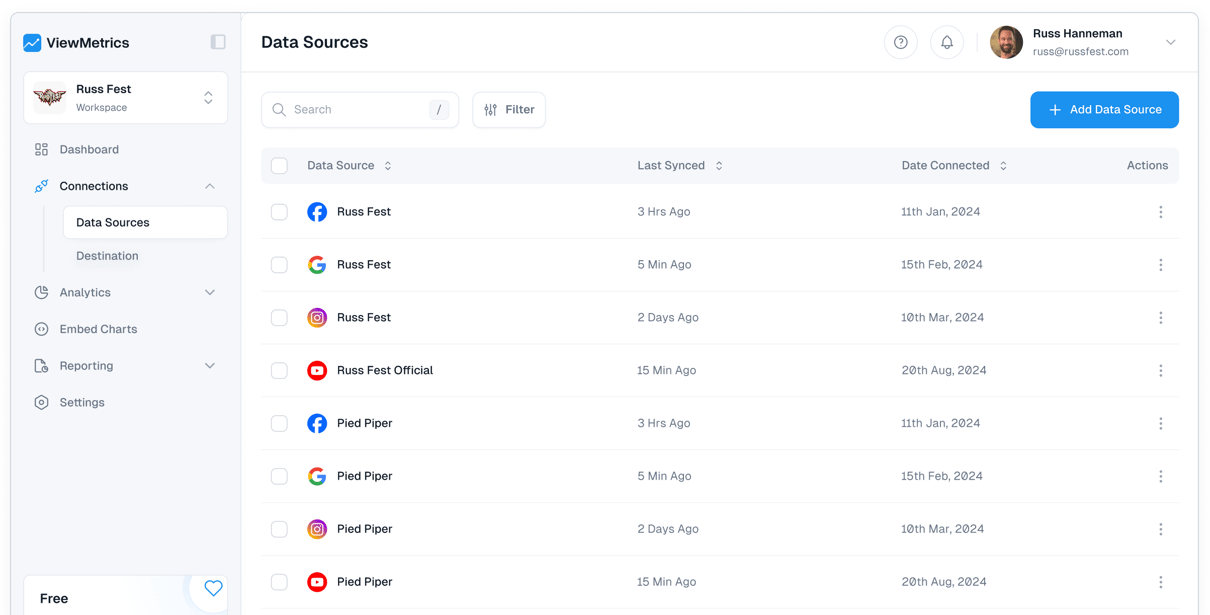Open three-dot menu for first Facebook Russ Fest row
Viewport: 1210px width, 615px height.
point(1160,212)
